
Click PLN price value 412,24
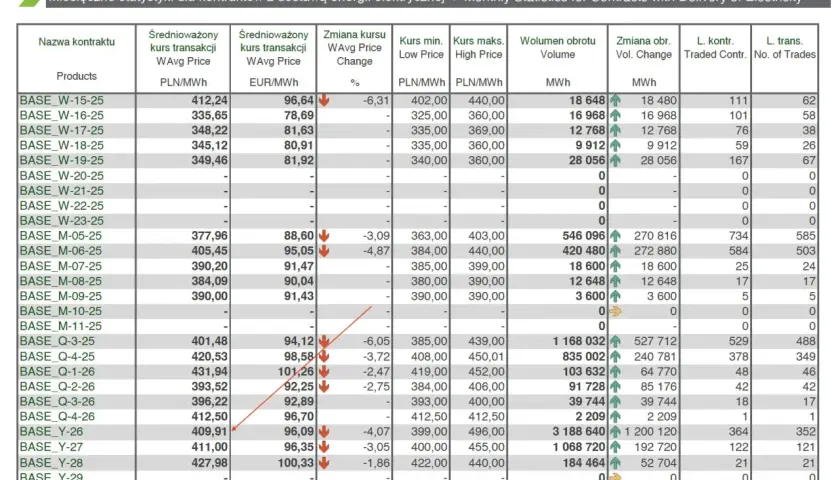point(209,100)
